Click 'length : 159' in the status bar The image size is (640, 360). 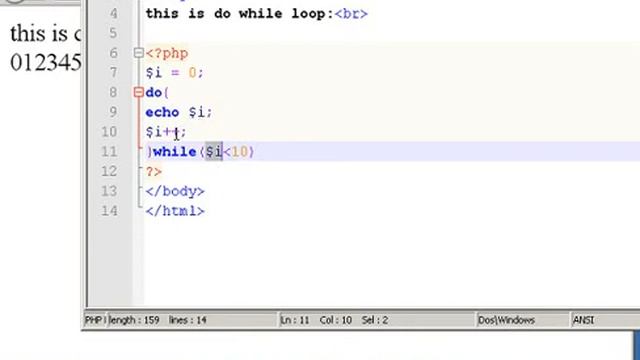[x=134, y=320]
